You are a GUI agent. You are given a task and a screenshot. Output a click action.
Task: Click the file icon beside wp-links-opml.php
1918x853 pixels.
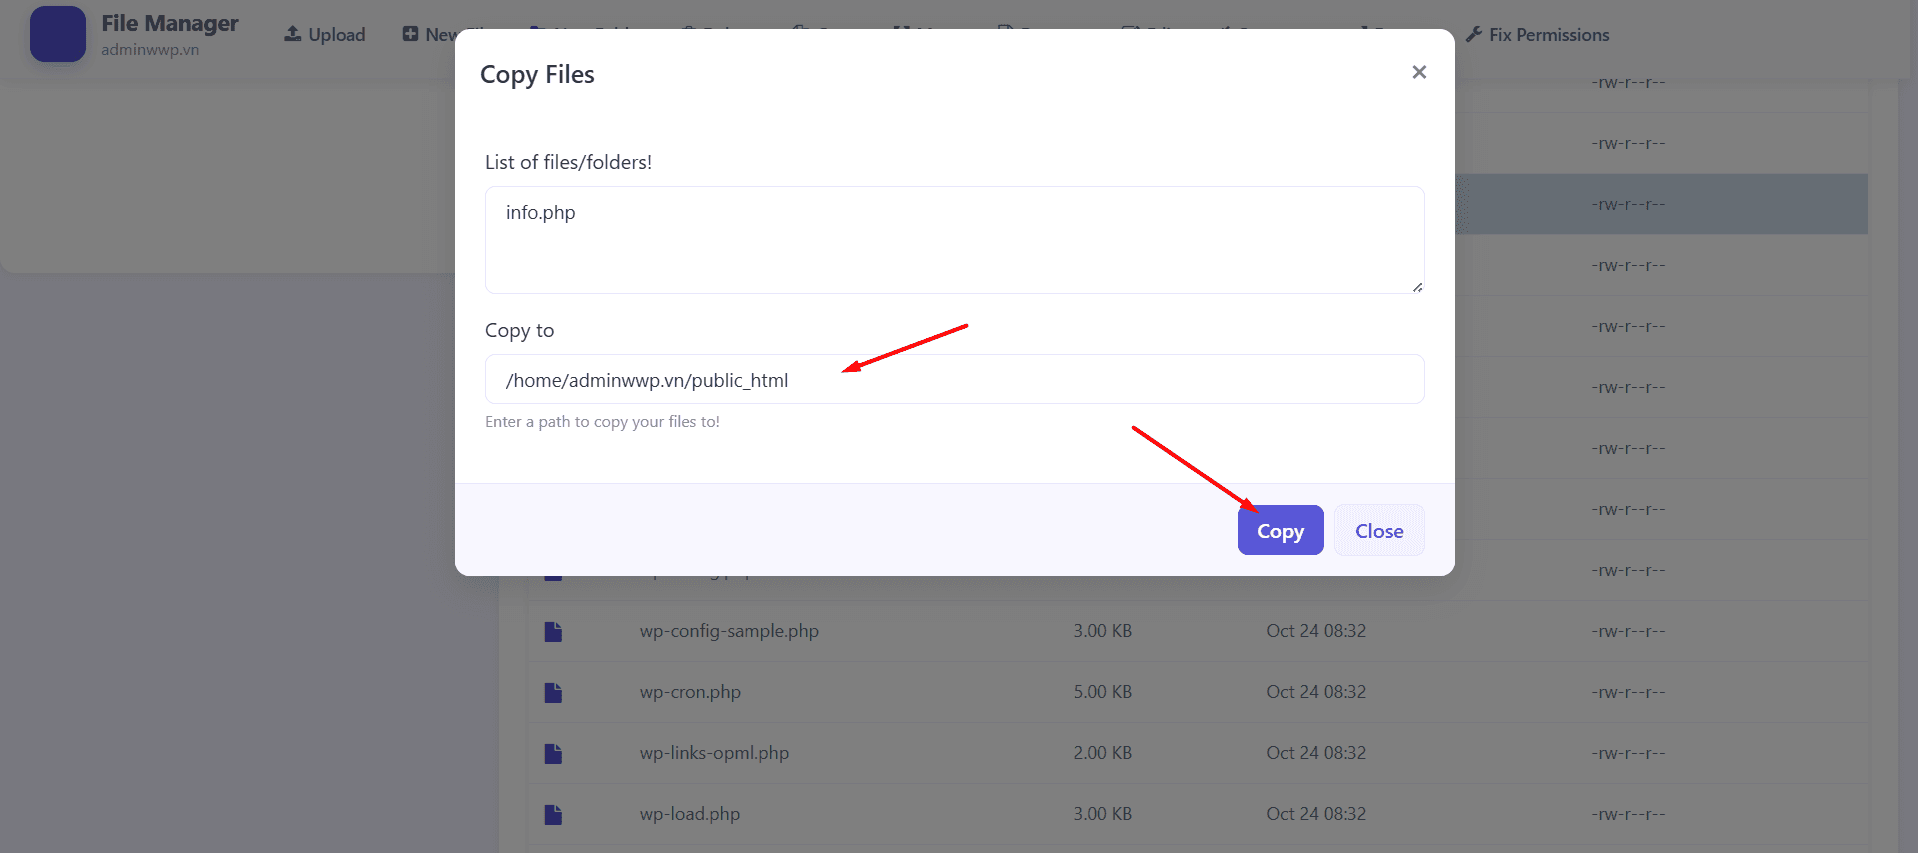(553, 753)
